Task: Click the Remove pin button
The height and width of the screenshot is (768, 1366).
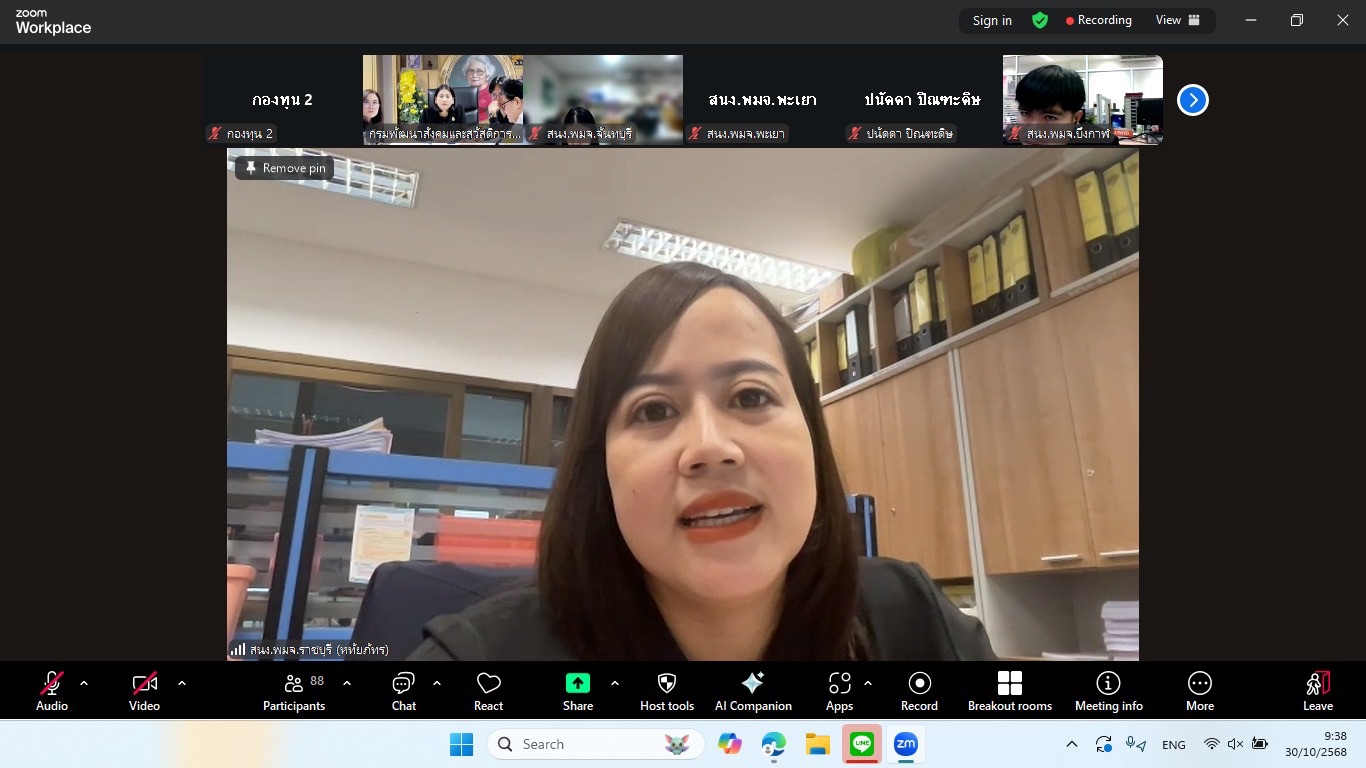Action: 285,168
